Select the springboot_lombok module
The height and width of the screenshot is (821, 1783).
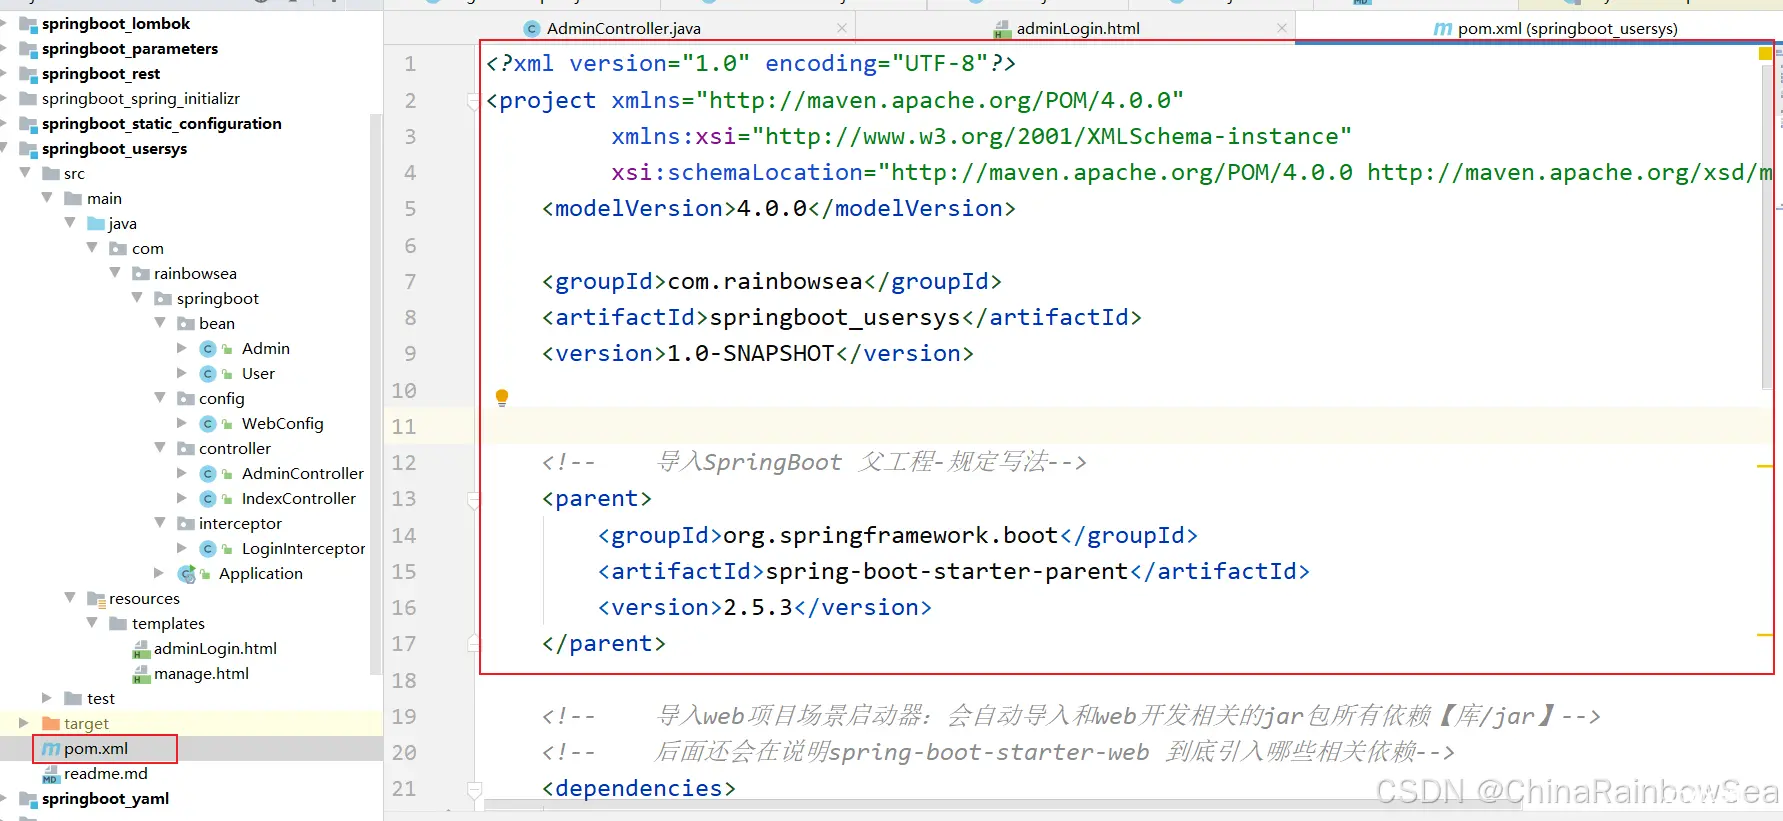point(115,23)
